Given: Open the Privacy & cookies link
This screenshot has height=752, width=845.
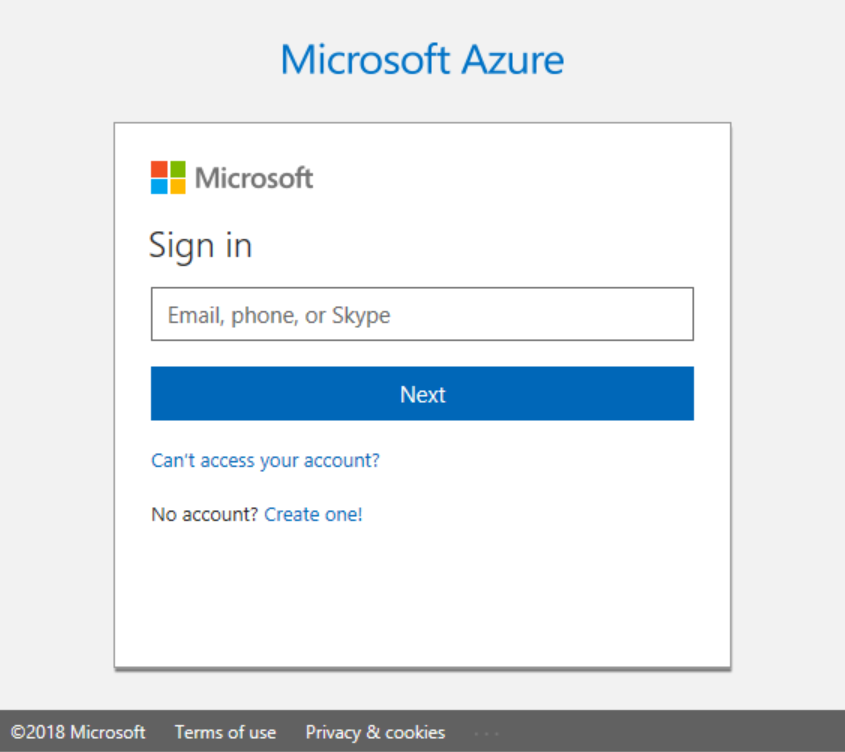Looking at the screenshot, I should [x=376, y=732].
